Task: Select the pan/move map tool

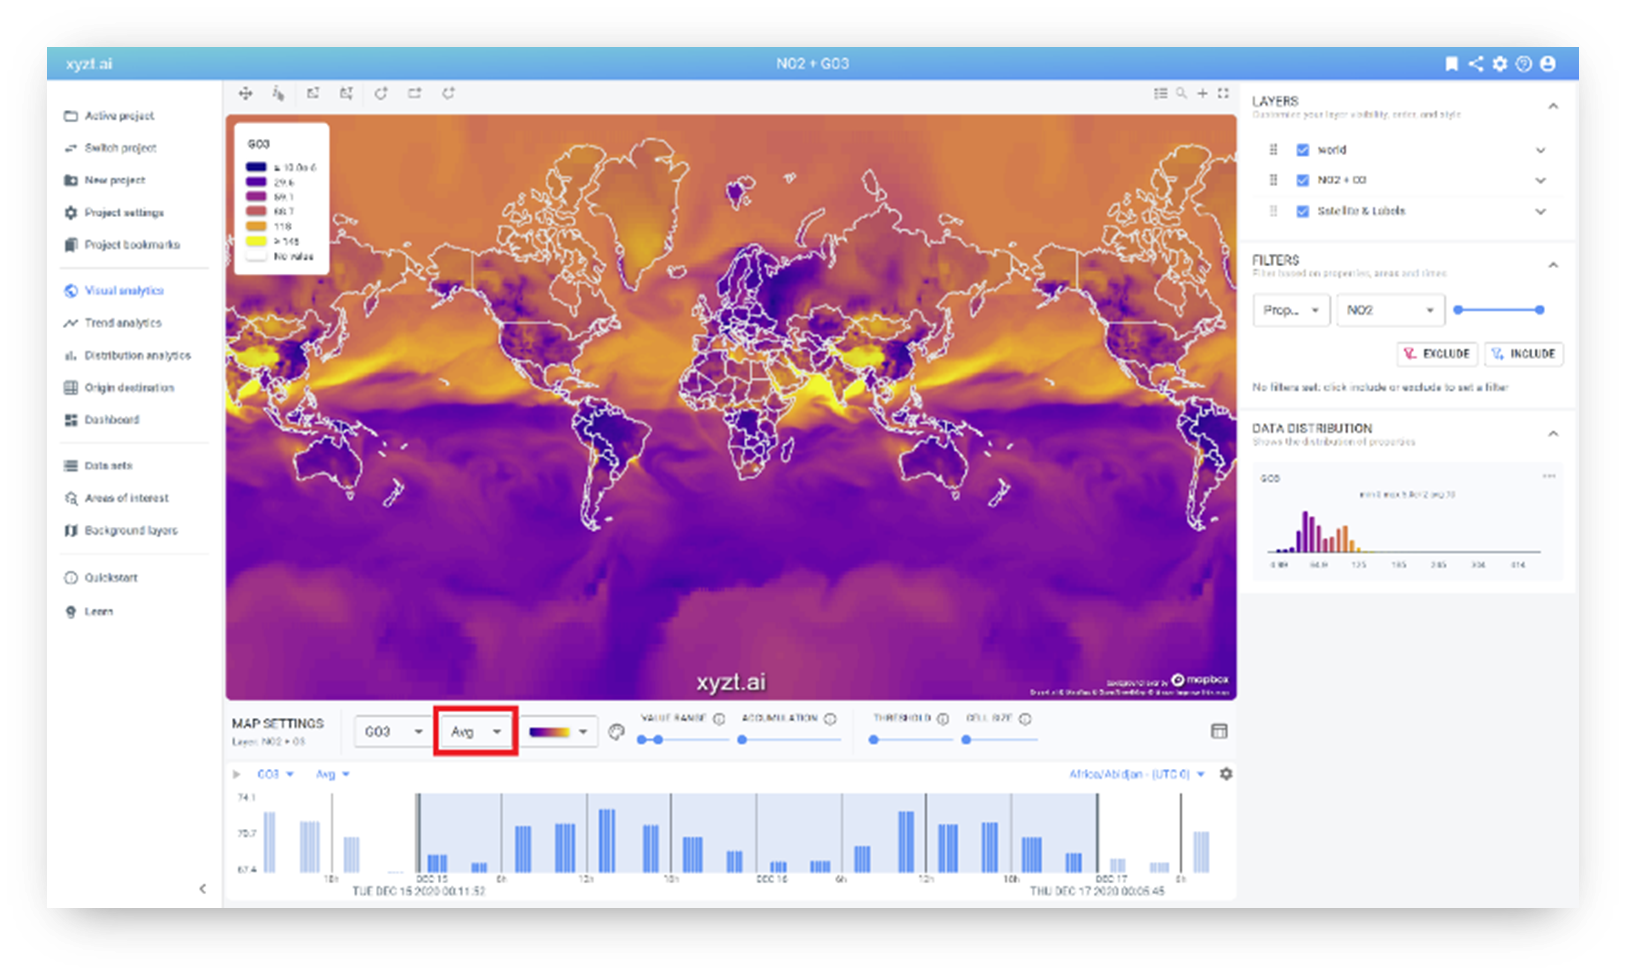Action: coord(245,93)
